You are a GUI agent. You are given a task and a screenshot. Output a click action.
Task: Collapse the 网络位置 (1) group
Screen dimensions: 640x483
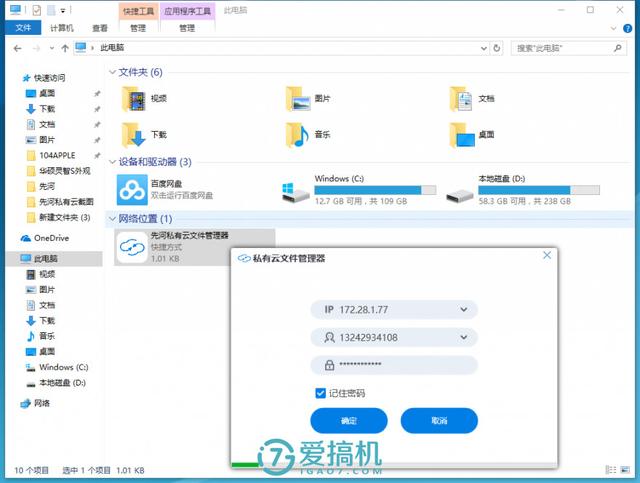click(112, 219)
